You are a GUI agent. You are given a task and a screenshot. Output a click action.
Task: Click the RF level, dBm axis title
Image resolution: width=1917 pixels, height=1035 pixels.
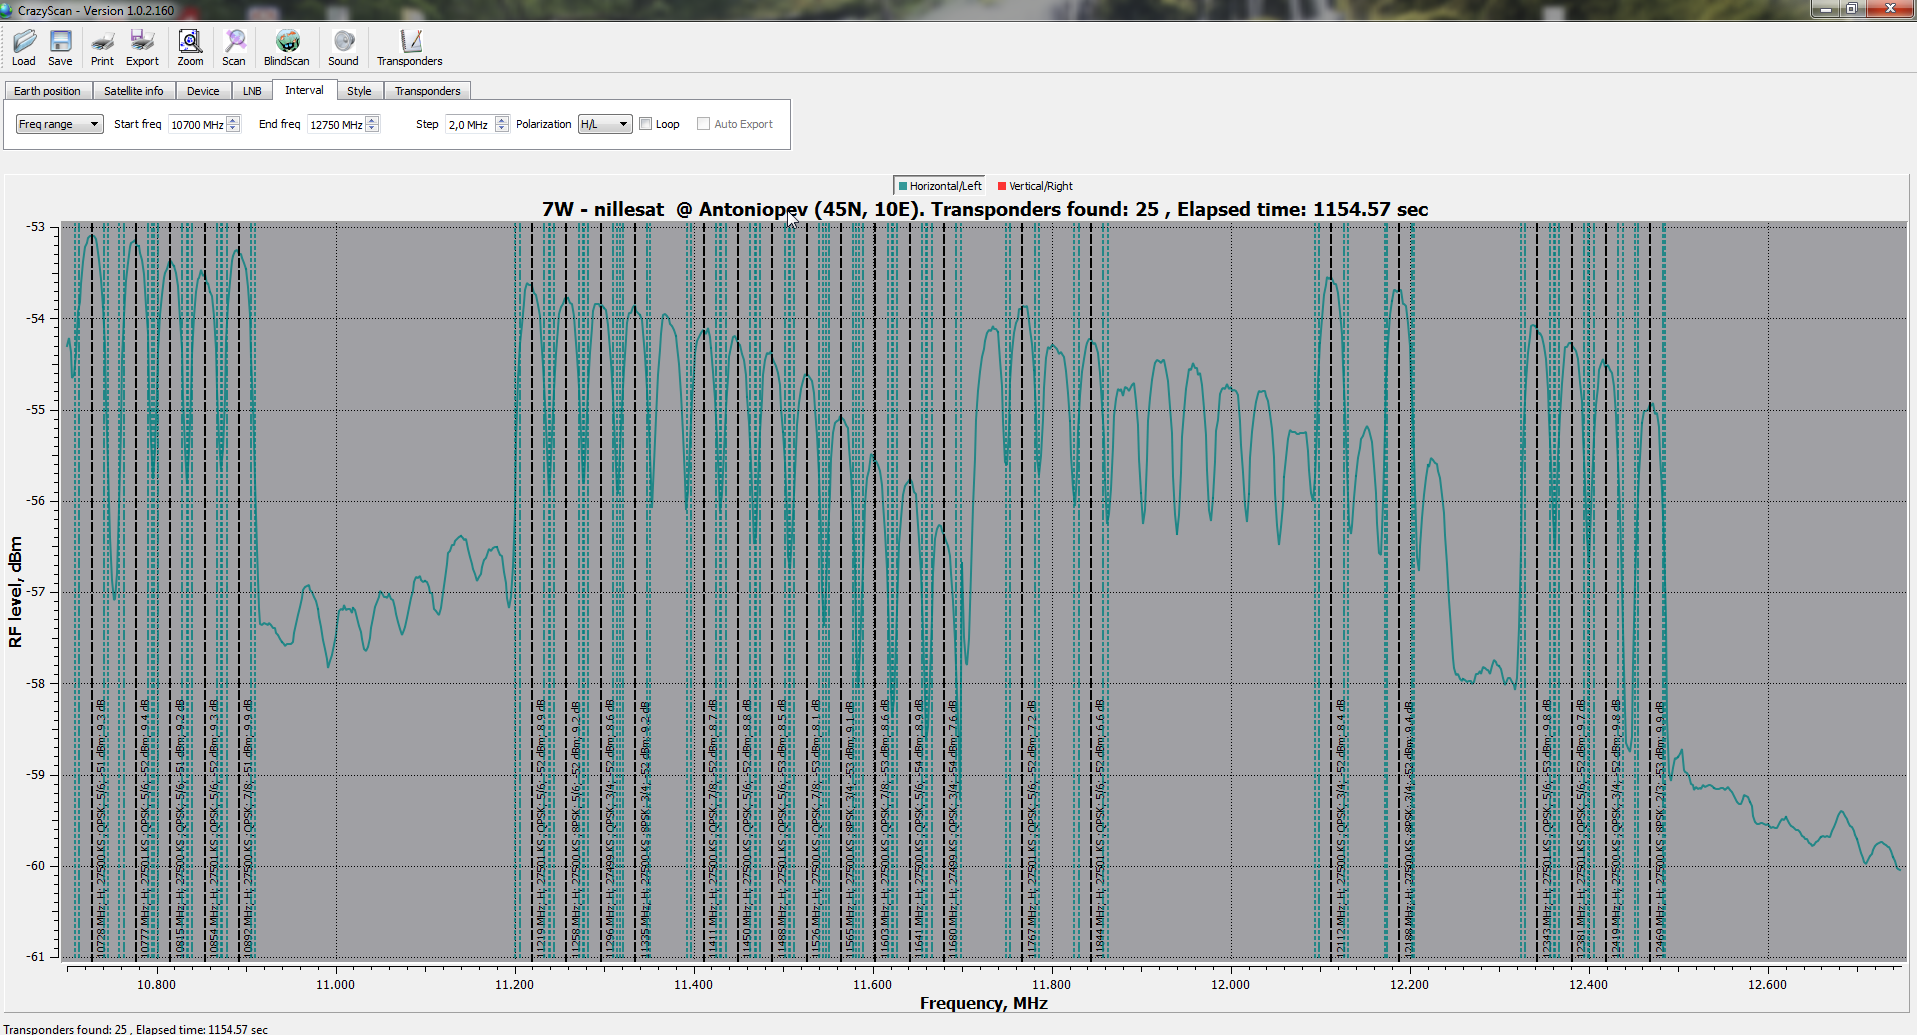pos(15,592)
